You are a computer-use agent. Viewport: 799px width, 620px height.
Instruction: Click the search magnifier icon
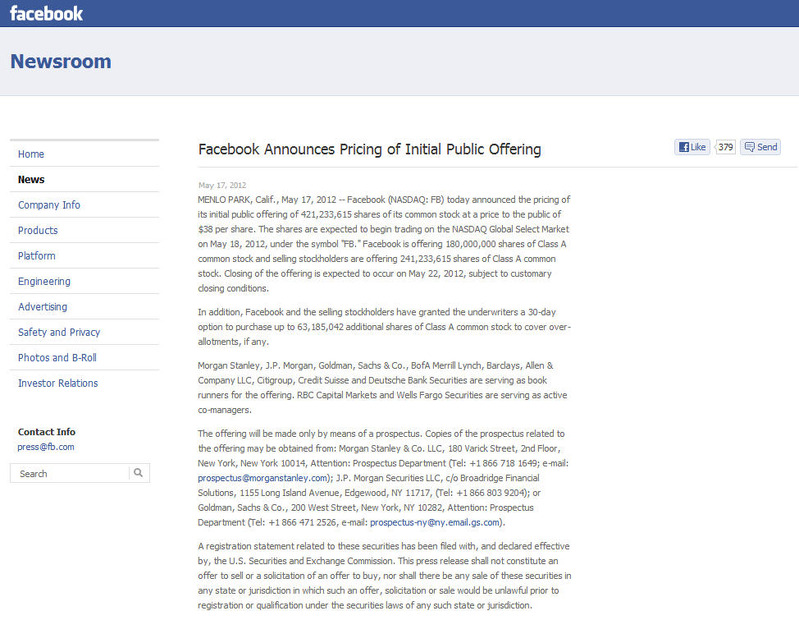click(x=139, y=473)
